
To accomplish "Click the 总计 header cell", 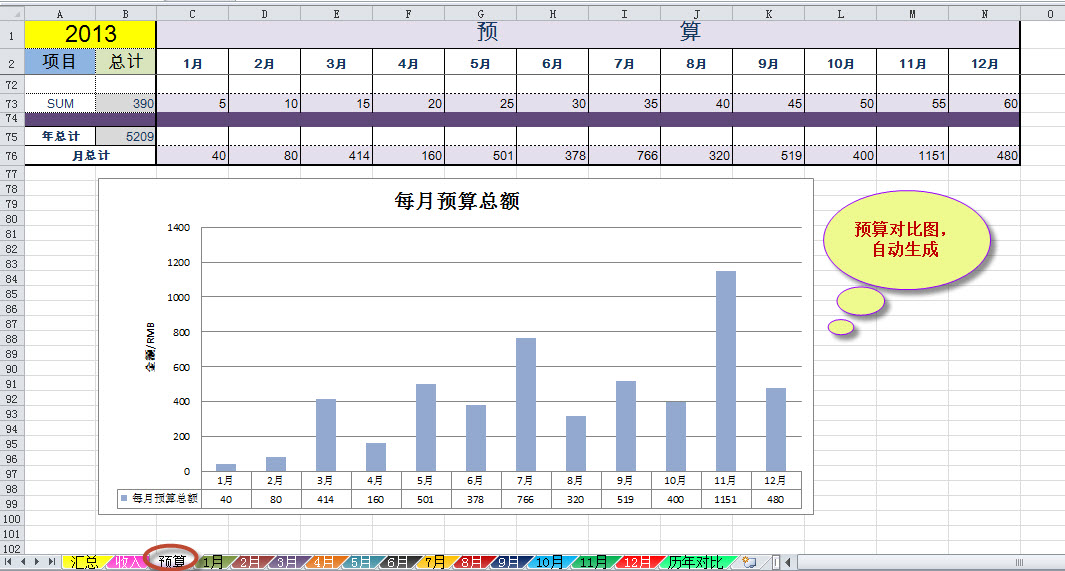I will tap(126, 62).
